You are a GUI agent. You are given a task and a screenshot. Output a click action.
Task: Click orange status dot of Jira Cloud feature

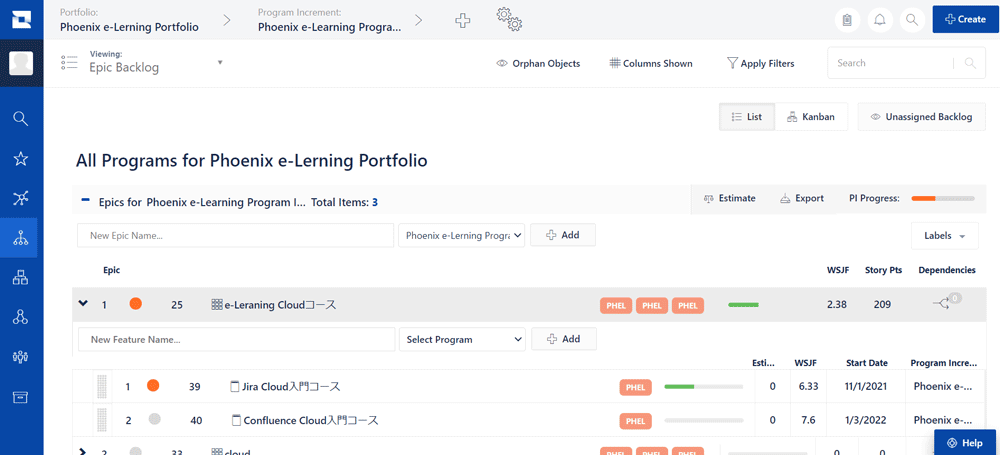(x=152, y=385)
